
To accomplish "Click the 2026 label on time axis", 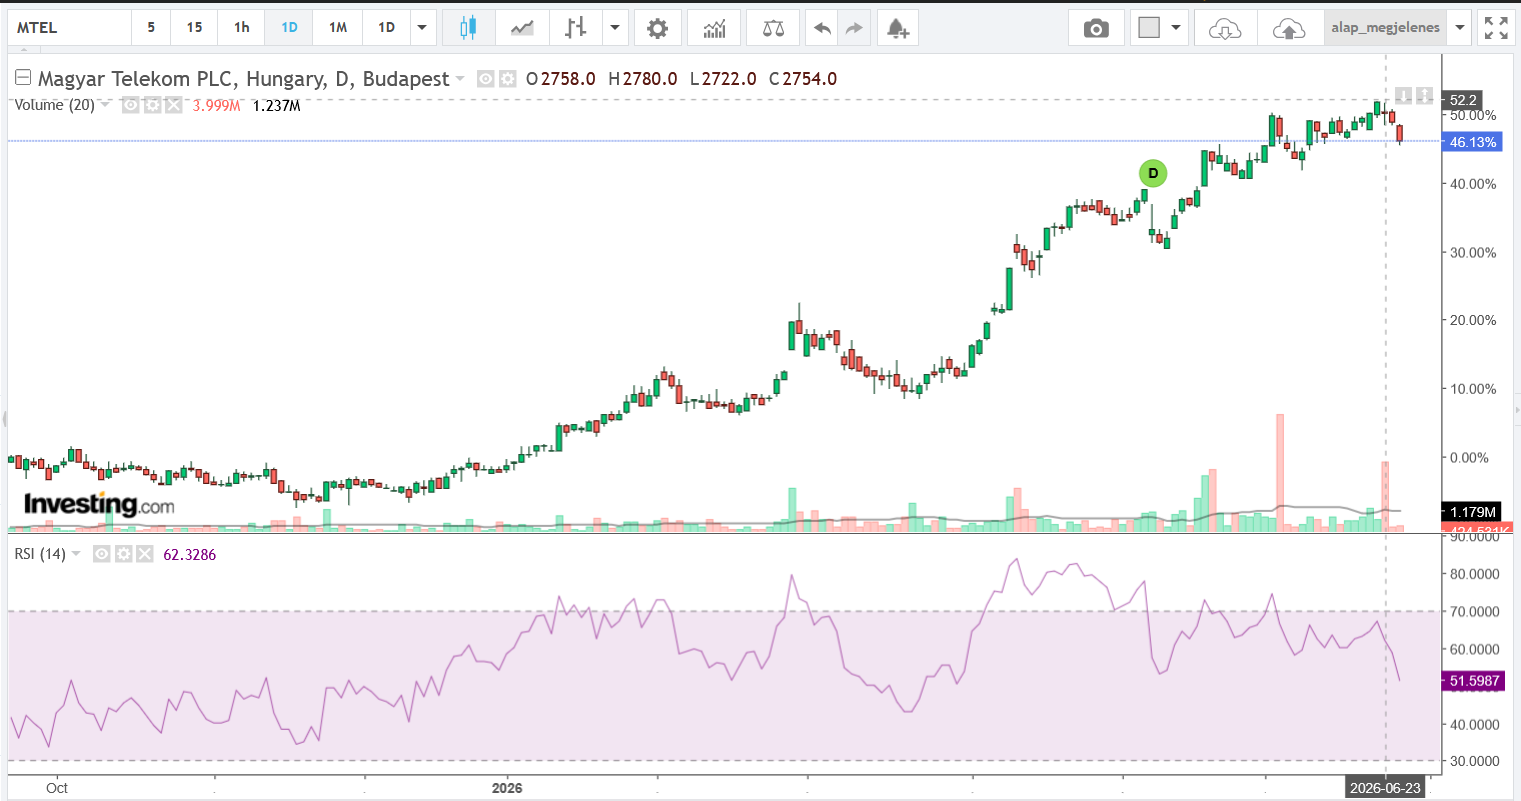I will click(x=507, y=788).
